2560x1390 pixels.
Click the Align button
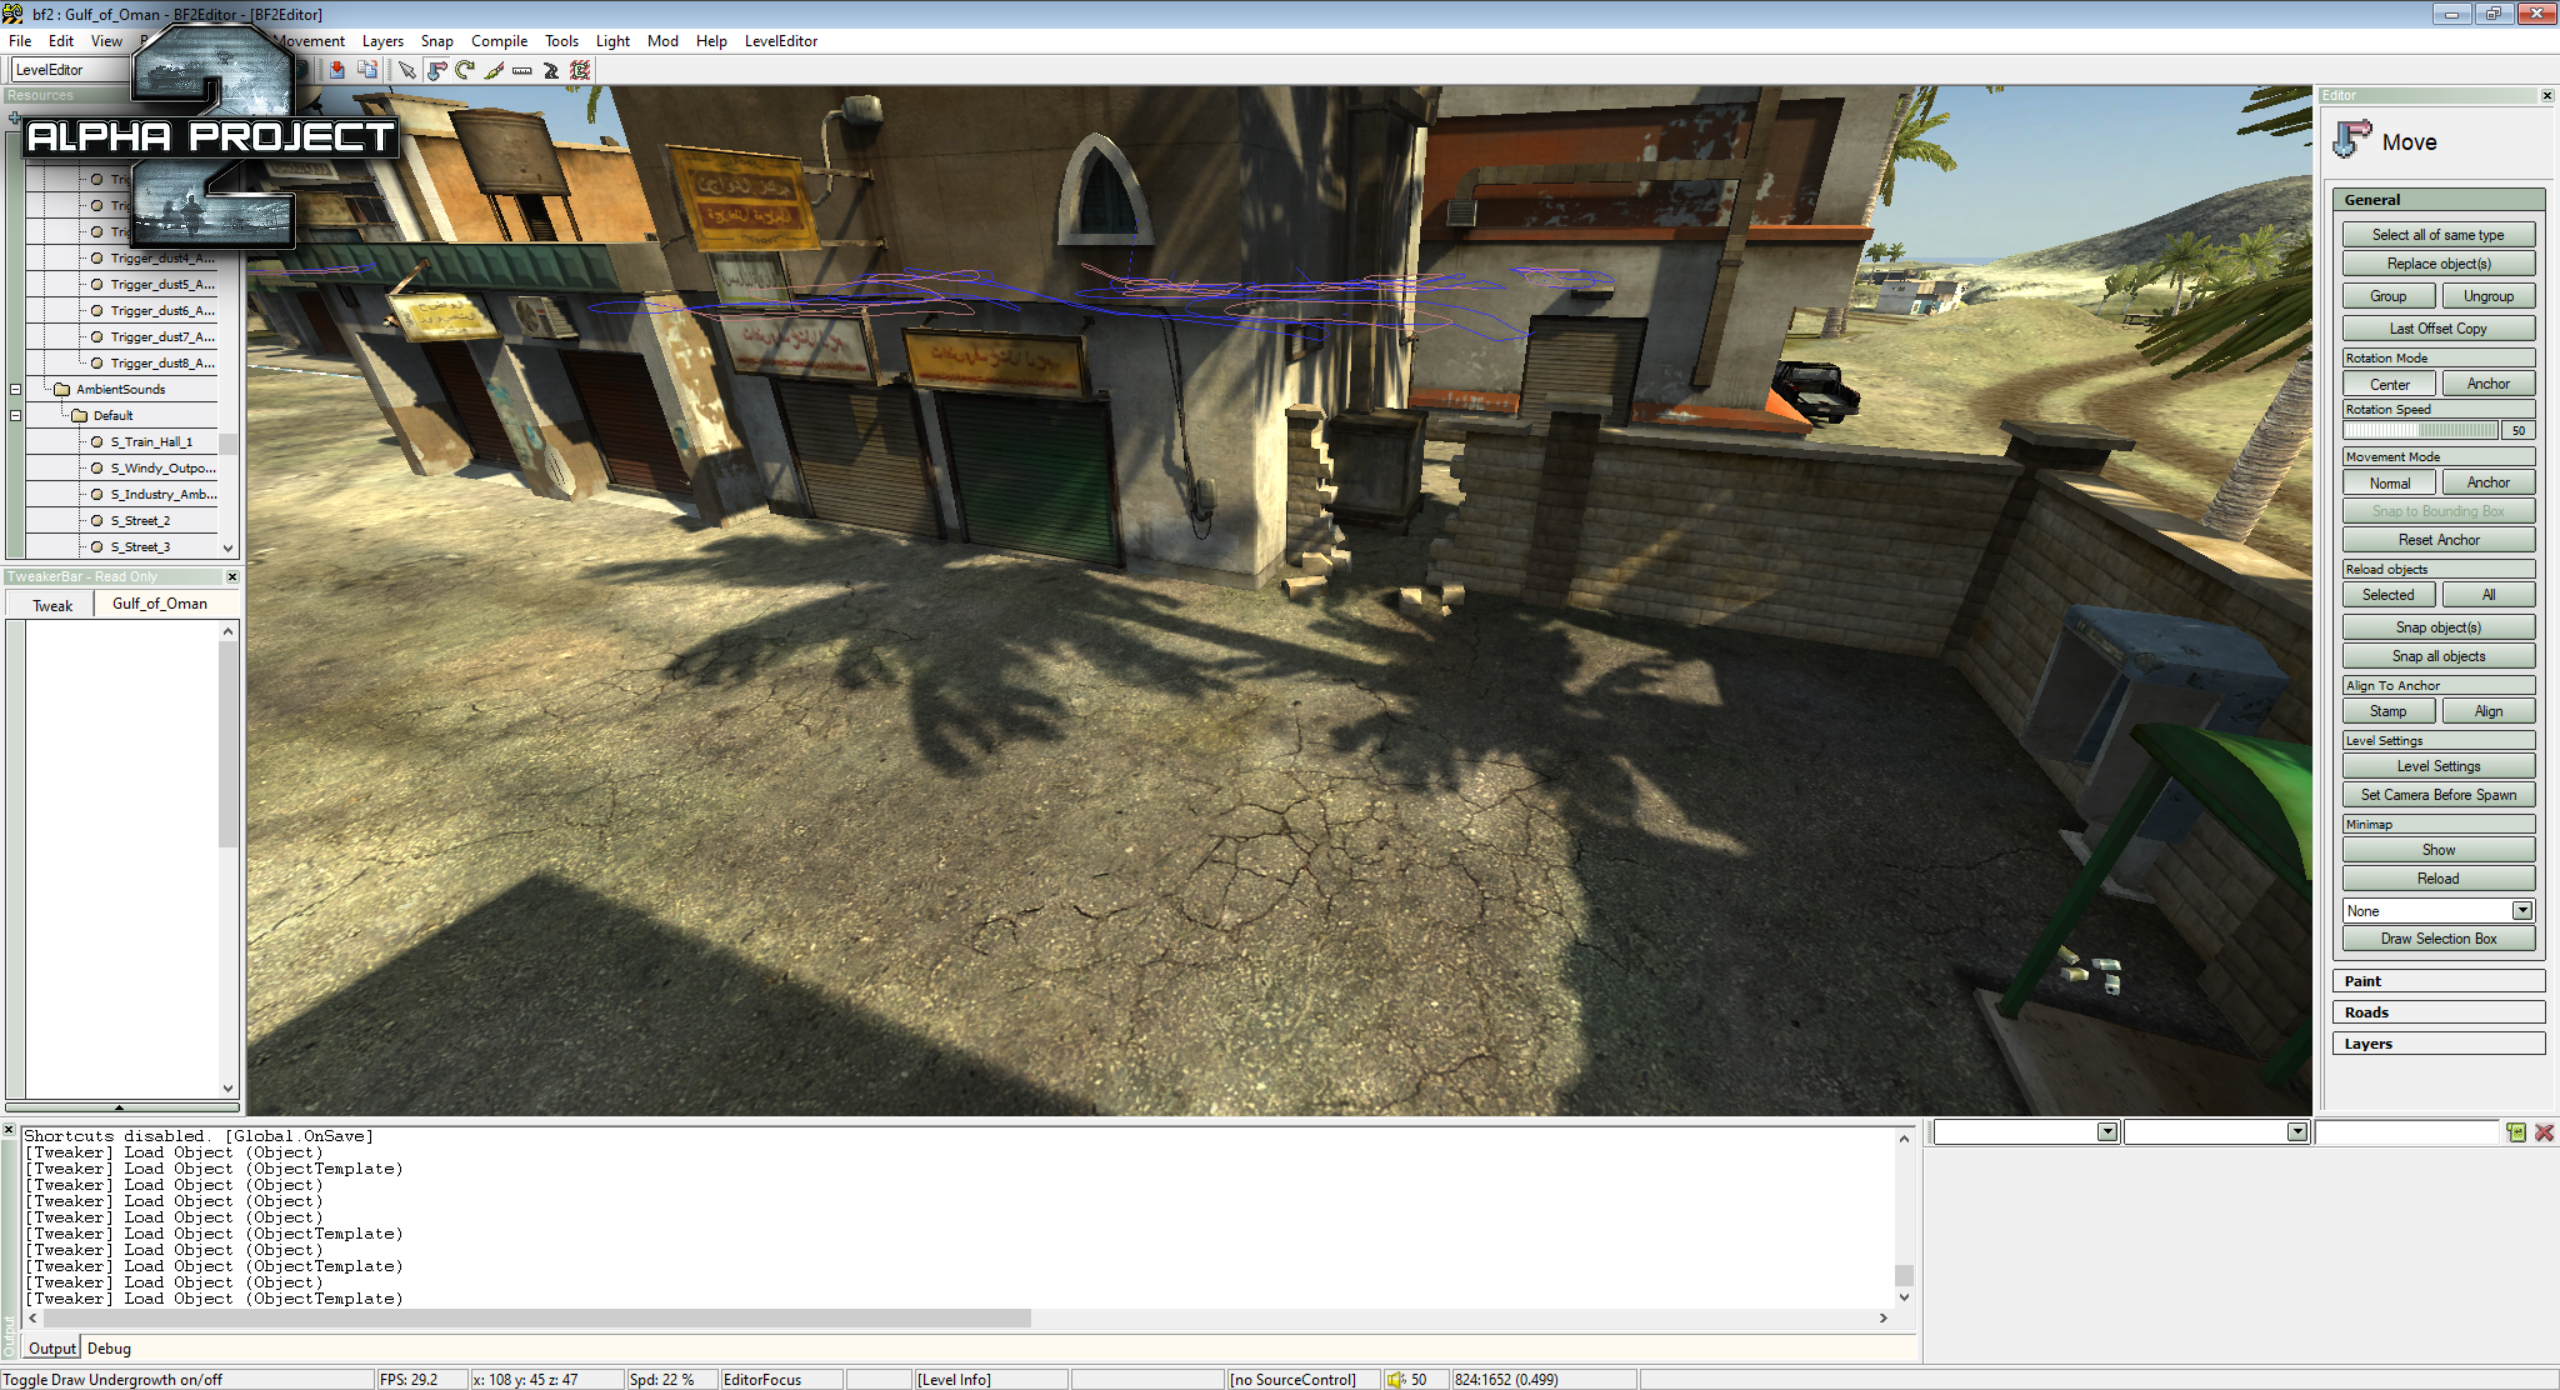(x=2488, y=711)
